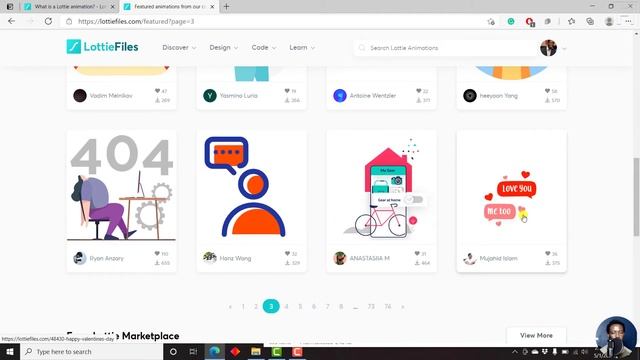This screenshot has width=640, height=360.
Task: Go to previous page with left chevron
Action: click(230, 307)
